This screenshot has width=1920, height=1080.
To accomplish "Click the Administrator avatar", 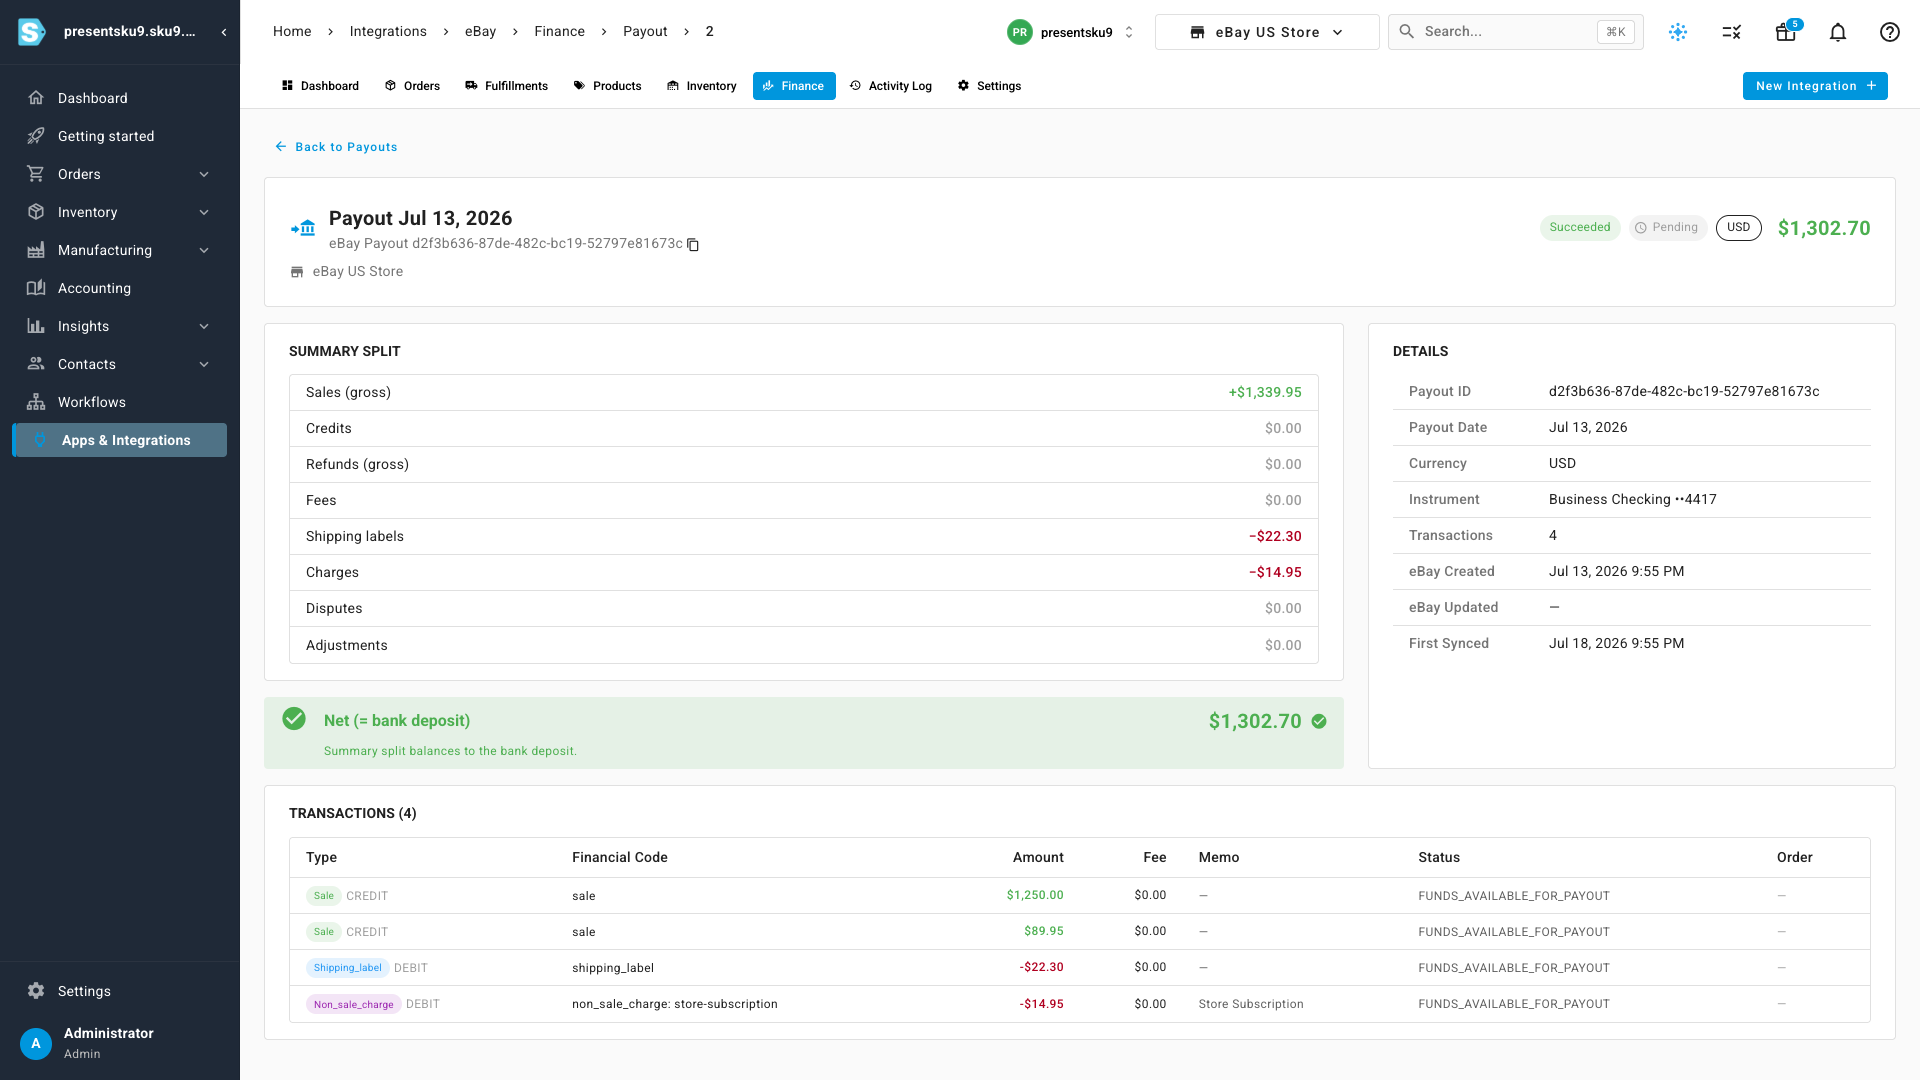I will point(36,1043).
